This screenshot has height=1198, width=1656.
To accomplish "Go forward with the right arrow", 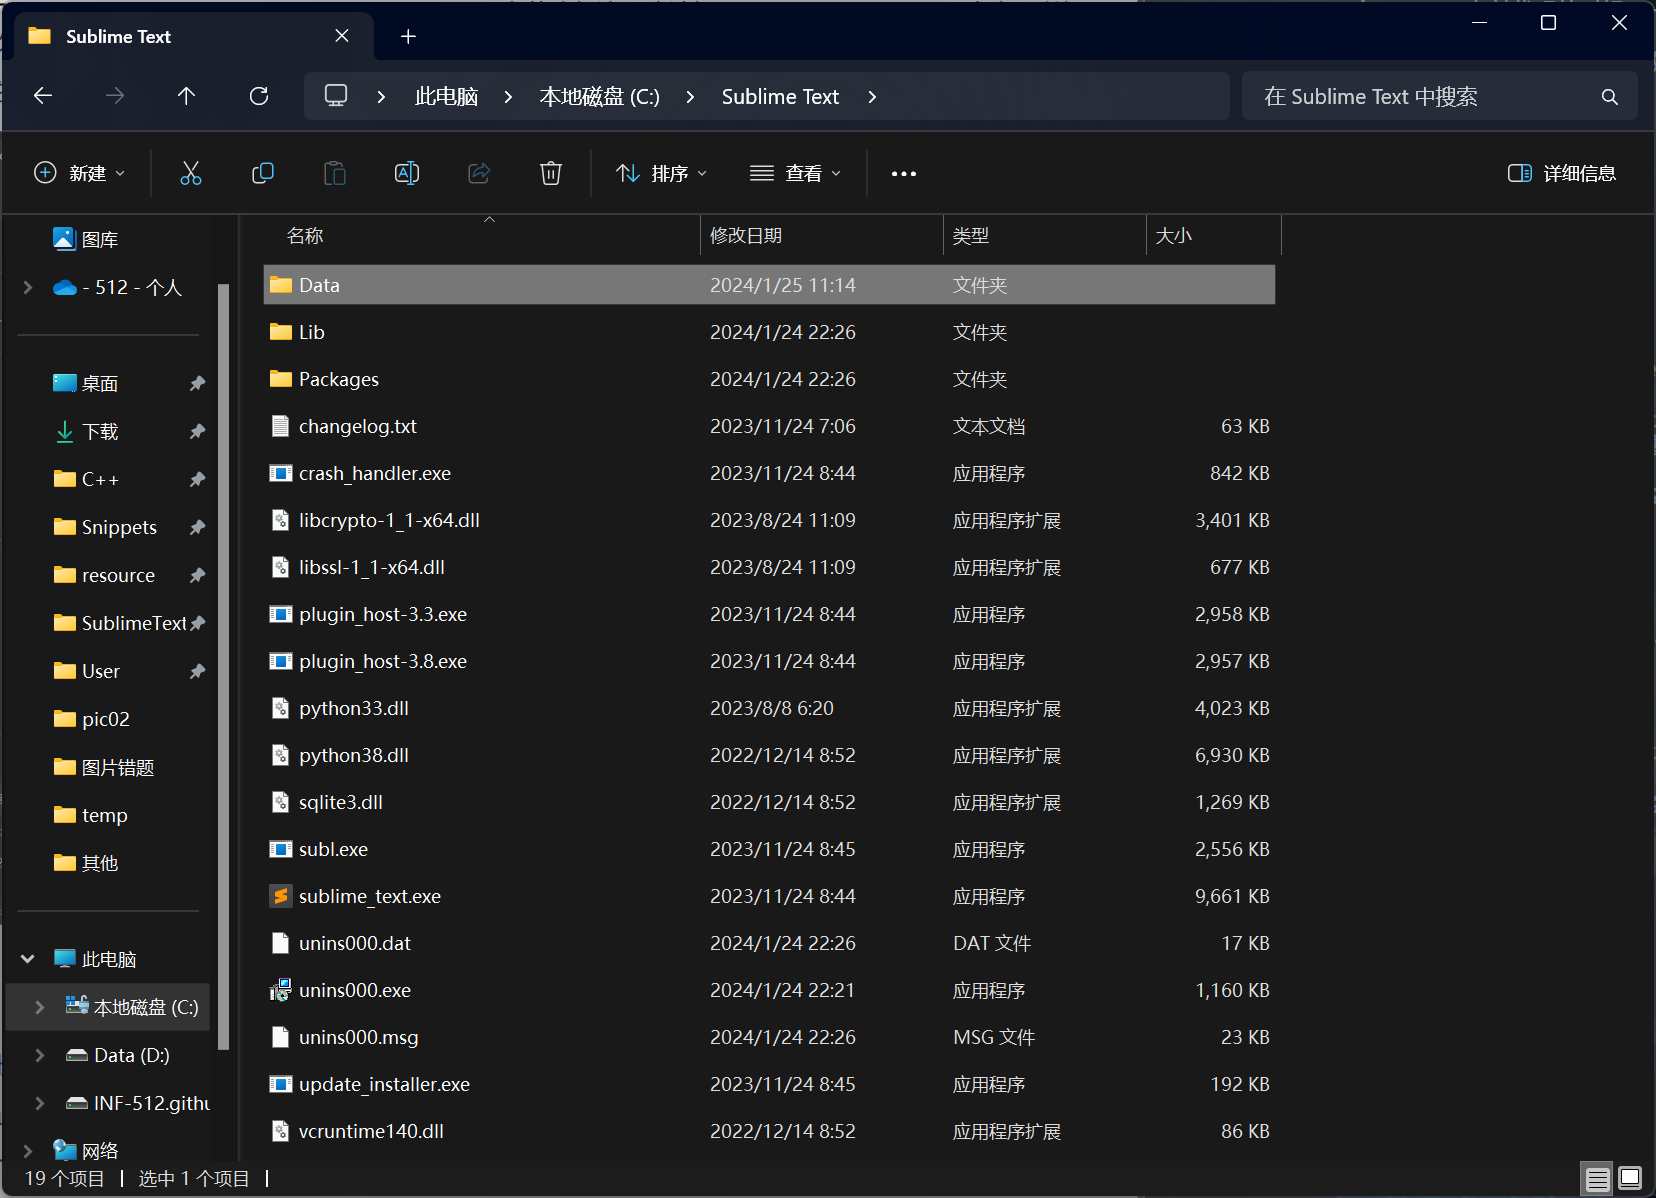I will click(x=115, y=96).
